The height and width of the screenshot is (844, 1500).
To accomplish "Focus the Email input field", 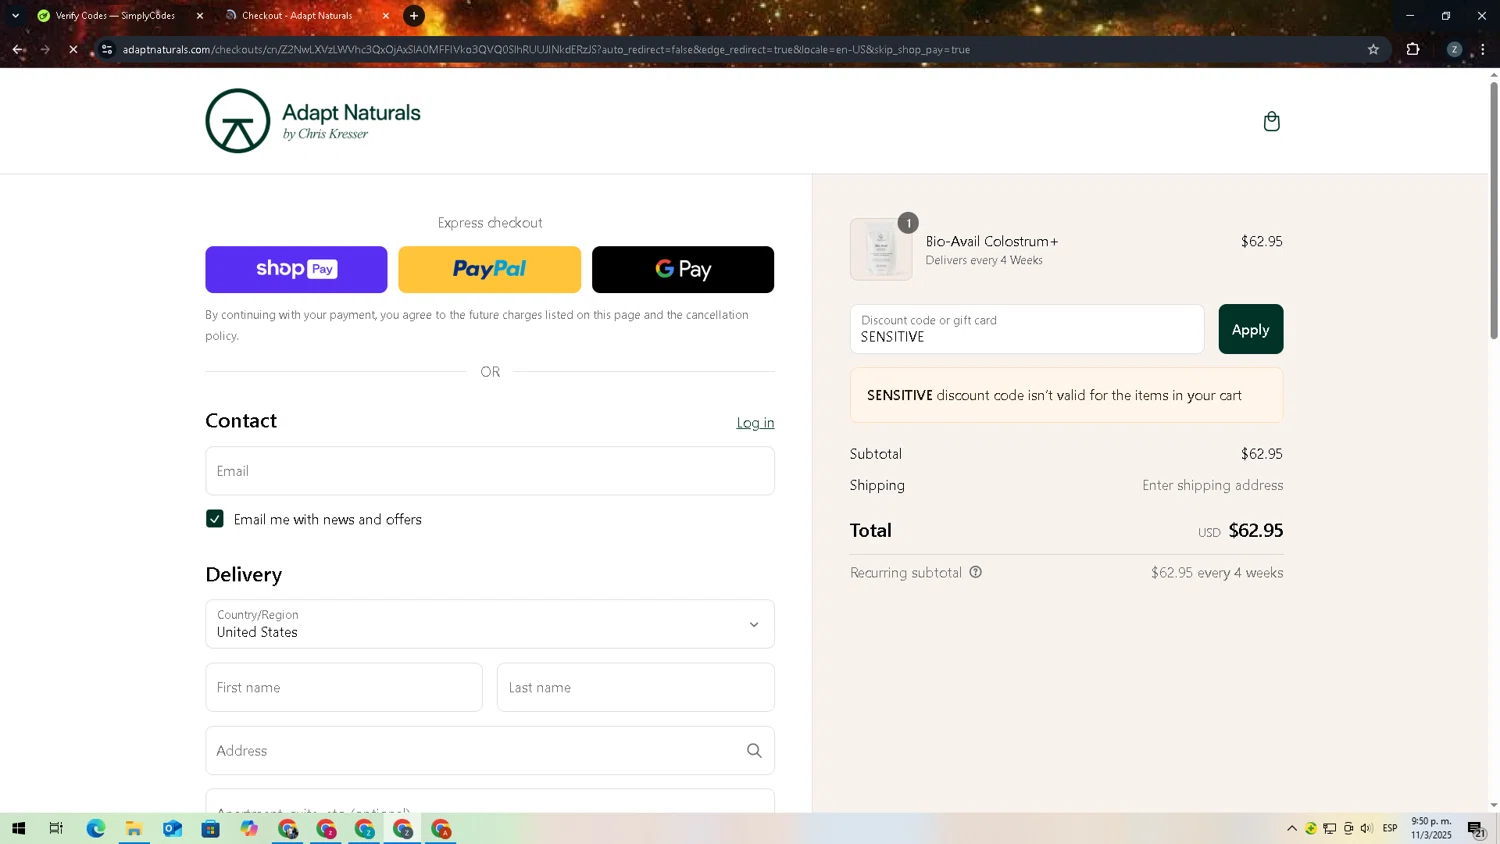I will (490, 471).
